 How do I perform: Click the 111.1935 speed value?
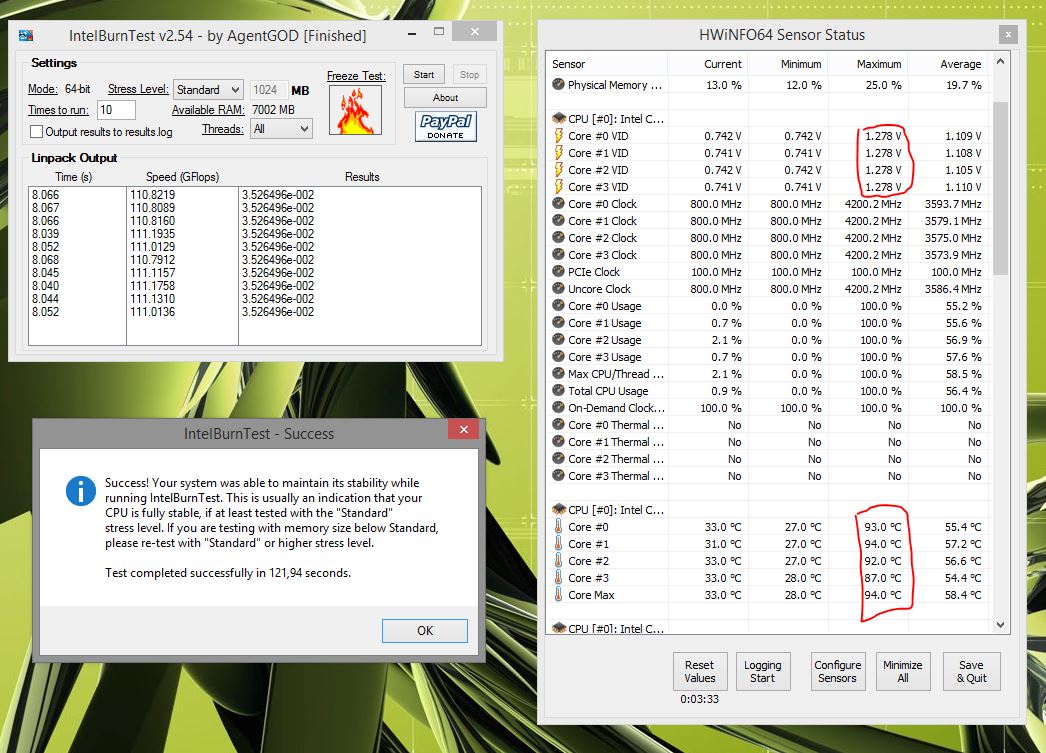coord(153,233)
